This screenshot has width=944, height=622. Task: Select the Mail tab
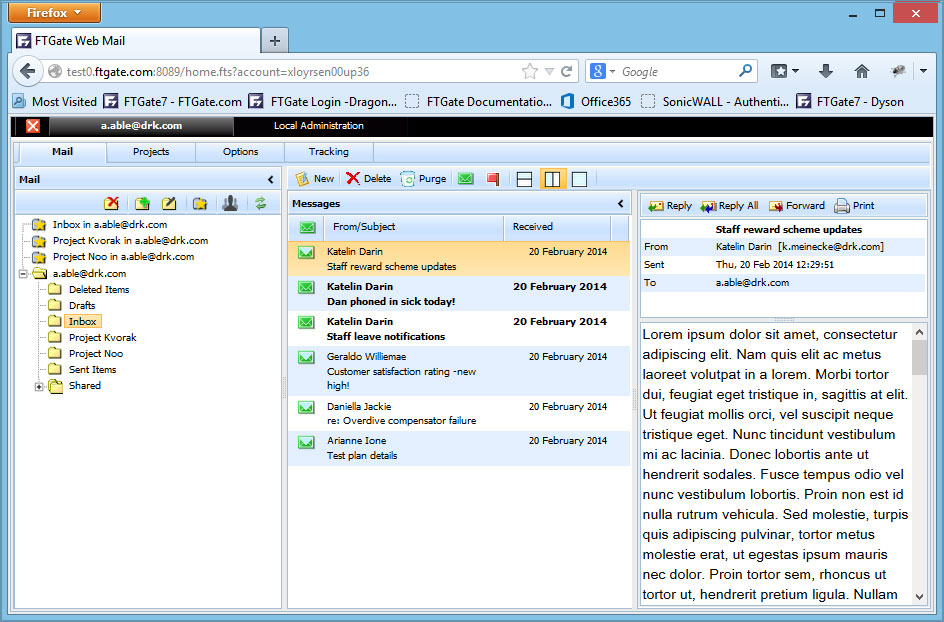pyautogui.click(x=62, y=152)
